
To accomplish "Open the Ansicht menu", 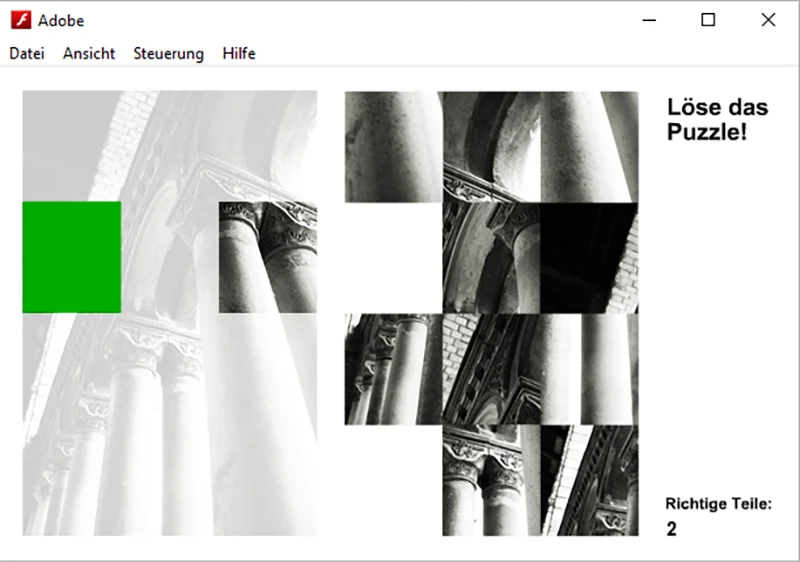I will point(89,54).
